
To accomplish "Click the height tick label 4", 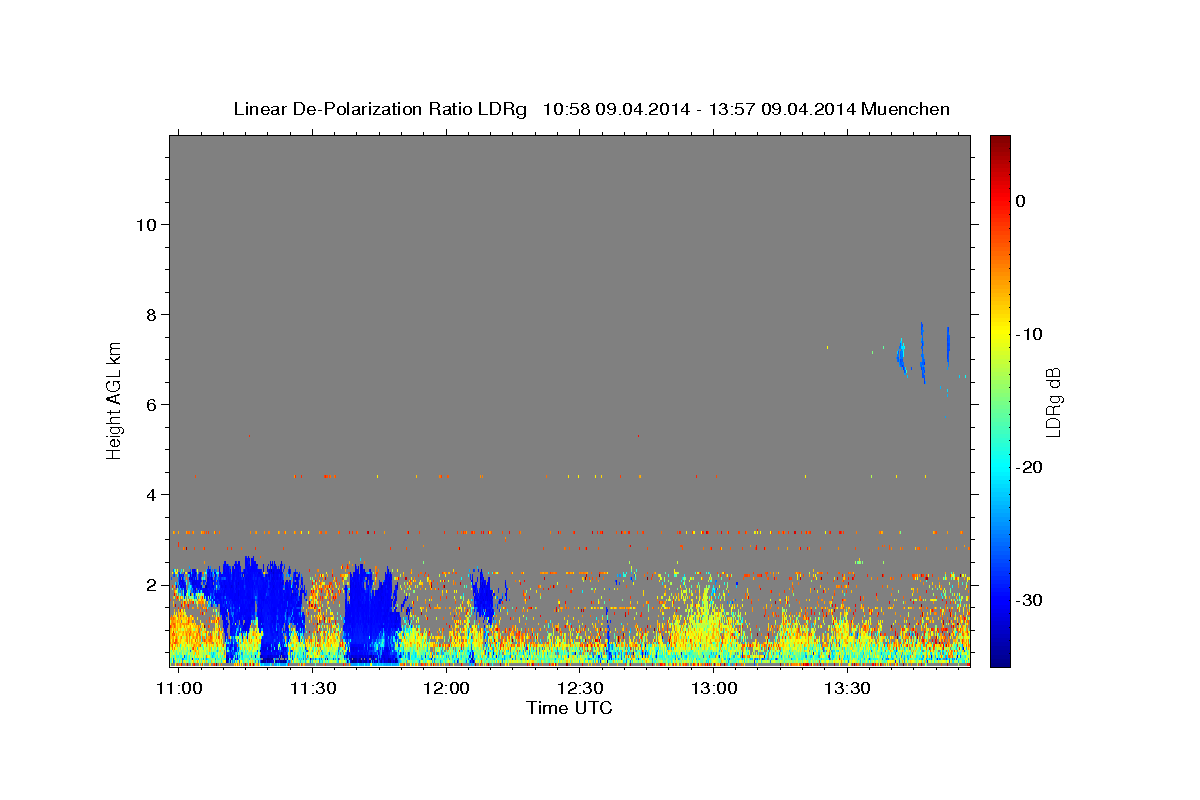I will pyautogui.click(x=152, y=495).
